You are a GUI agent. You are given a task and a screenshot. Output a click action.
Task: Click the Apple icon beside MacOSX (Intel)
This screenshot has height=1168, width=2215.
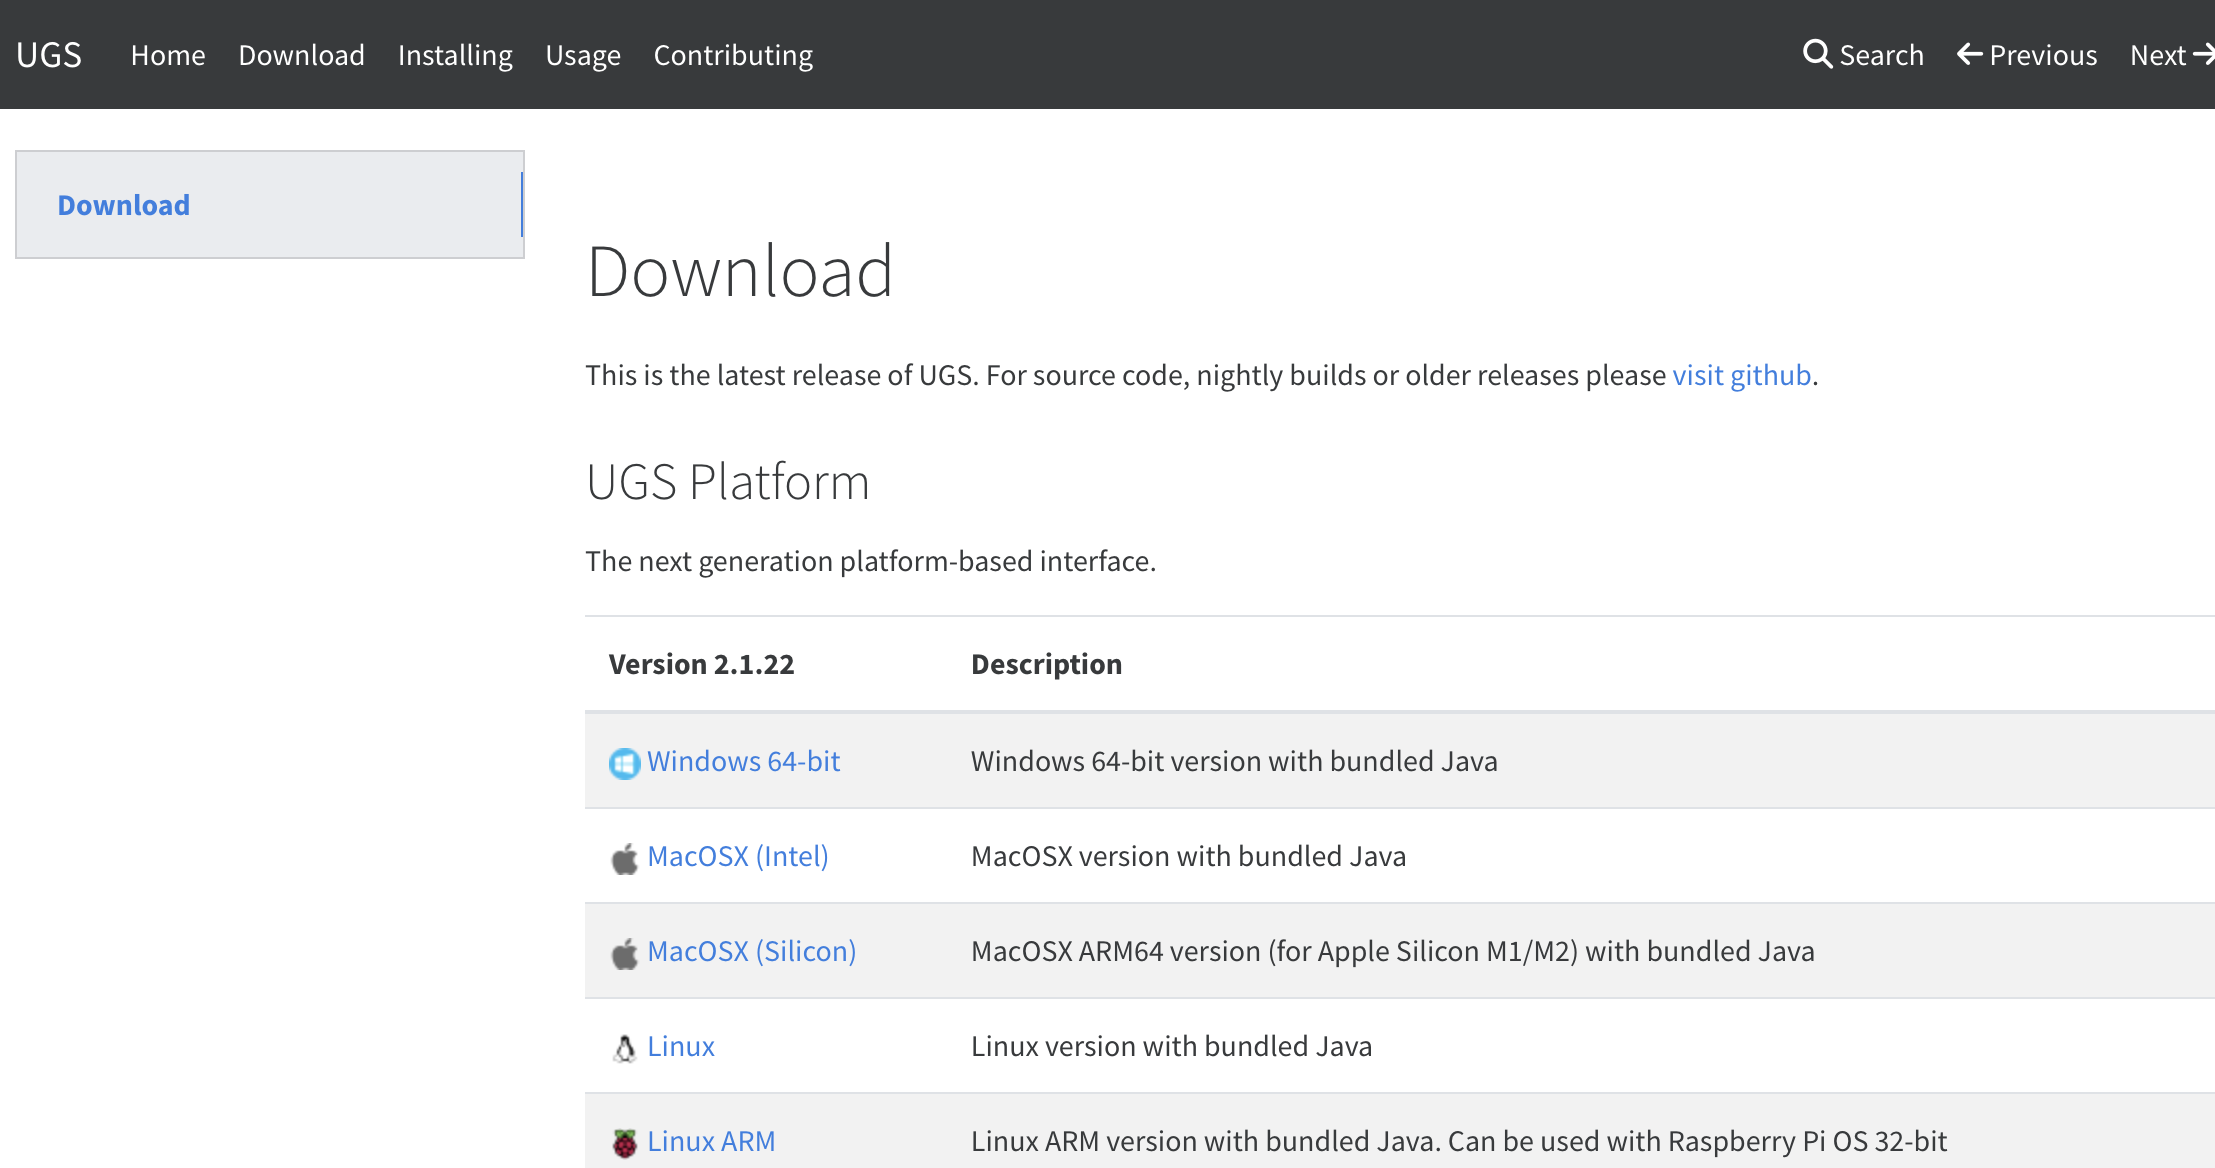[x=624, y=856]
